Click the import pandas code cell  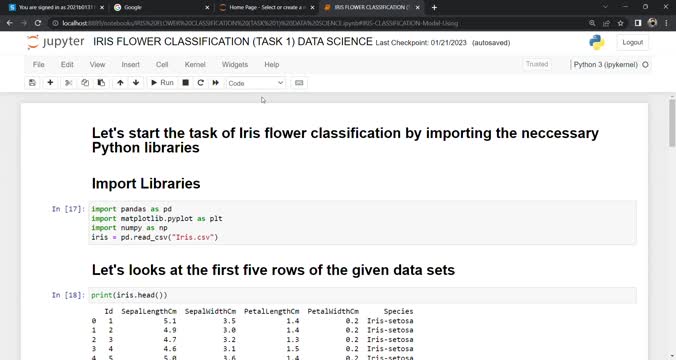(x=362, y=223)
